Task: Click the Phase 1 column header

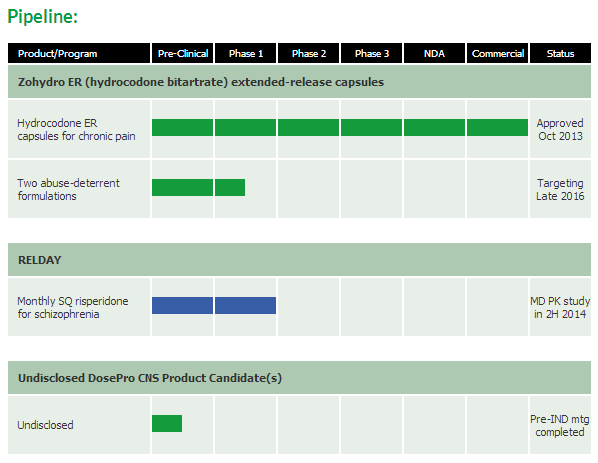Action: [x=246, y=53]
